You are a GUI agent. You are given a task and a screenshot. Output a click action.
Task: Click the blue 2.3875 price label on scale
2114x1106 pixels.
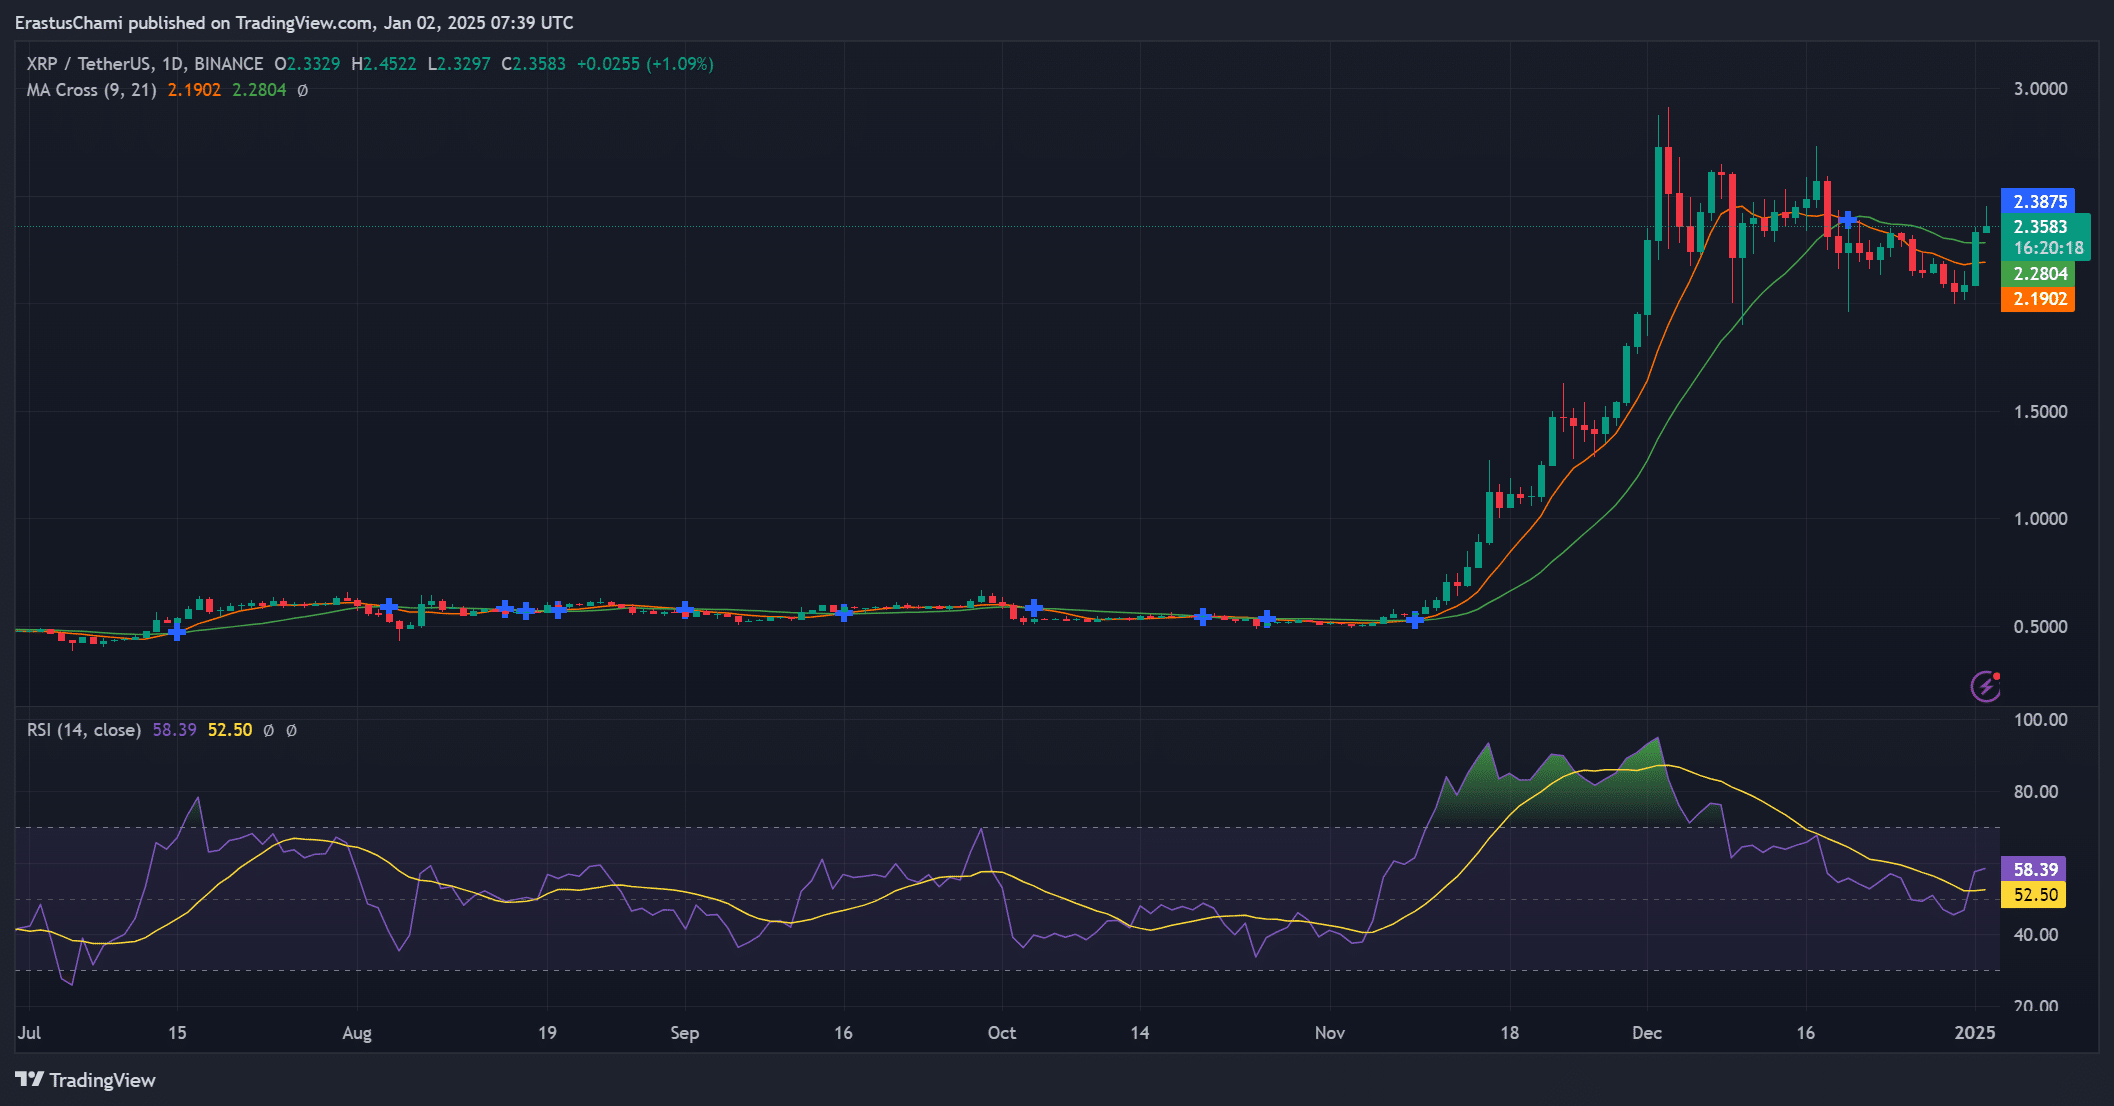click(x=2038, y=201)
